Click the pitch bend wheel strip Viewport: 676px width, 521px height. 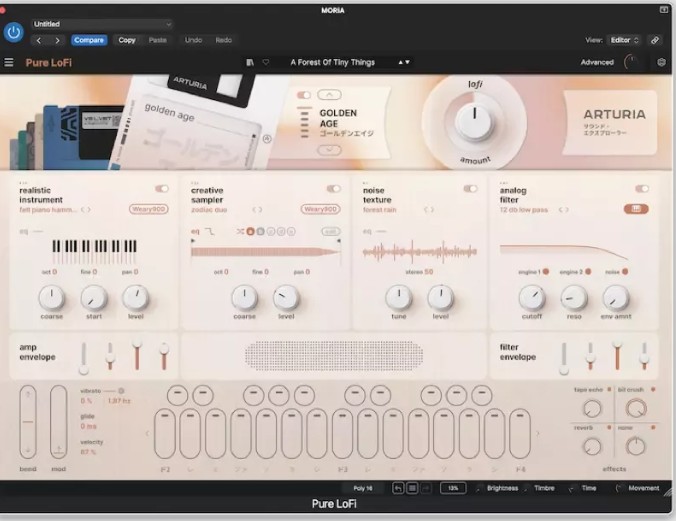(x=28, y=422)
